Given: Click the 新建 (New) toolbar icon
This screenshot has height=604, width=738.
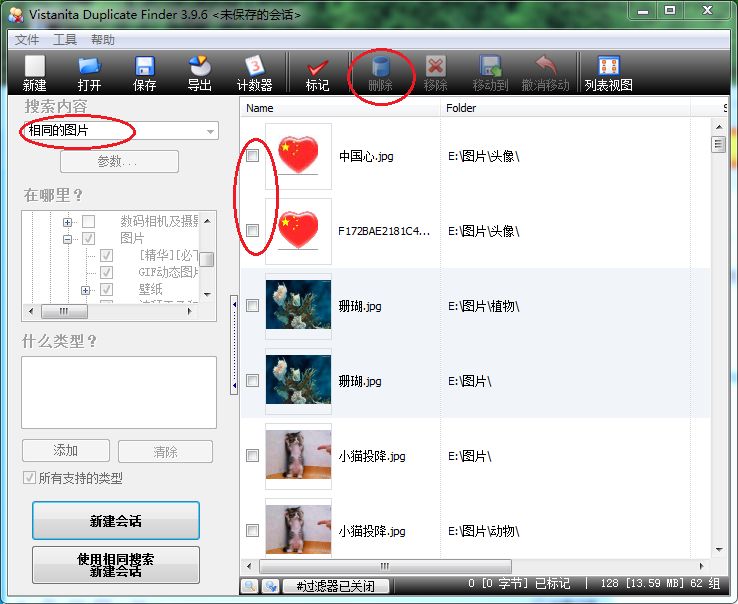Looking at the screenshot, I should [34, 73].
